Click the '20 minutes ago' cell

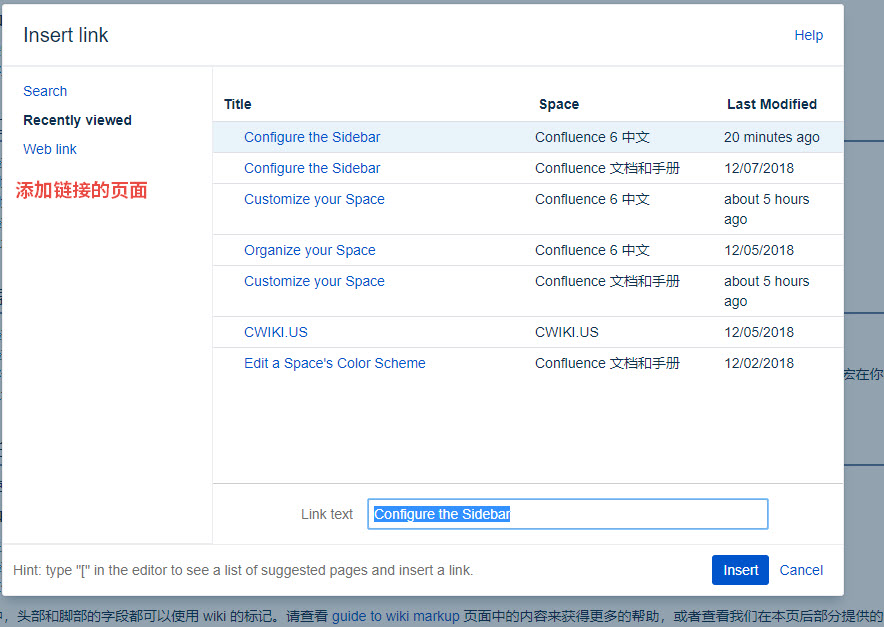coord(771,137)
